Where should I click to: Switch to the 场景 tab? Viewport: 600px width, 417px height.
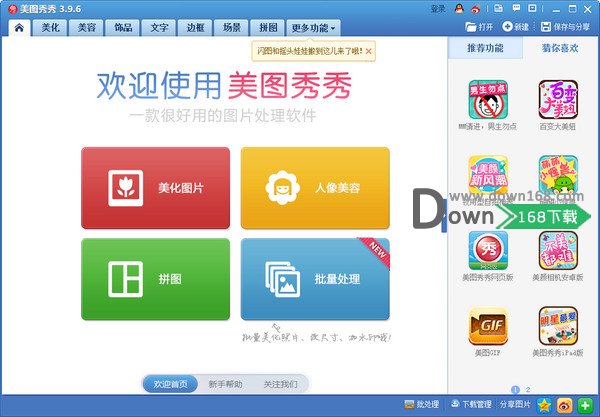pos(232,28)
